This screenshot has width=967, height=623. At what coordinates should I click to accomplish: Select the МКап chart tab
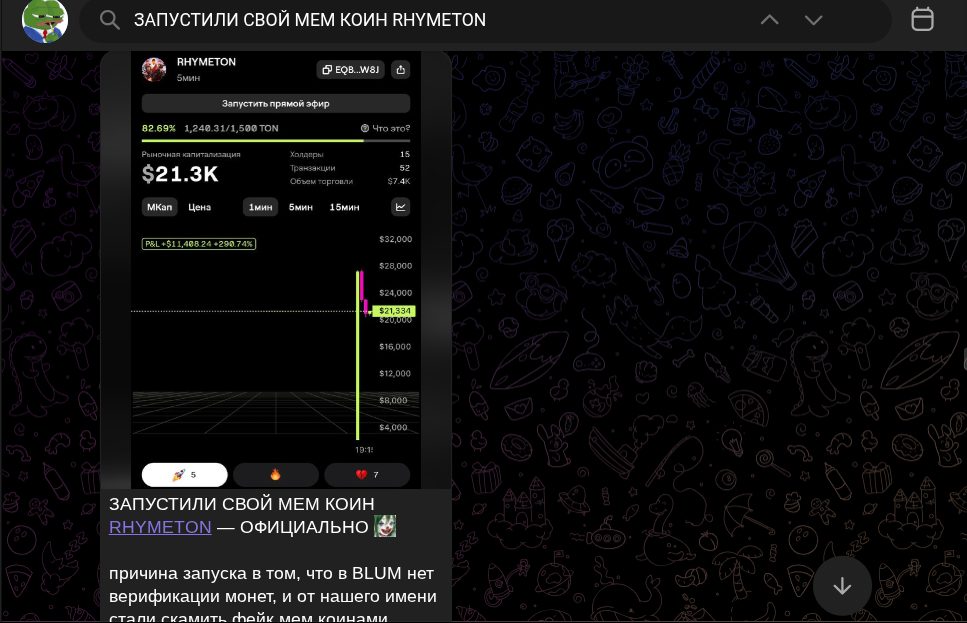point(159,207)
